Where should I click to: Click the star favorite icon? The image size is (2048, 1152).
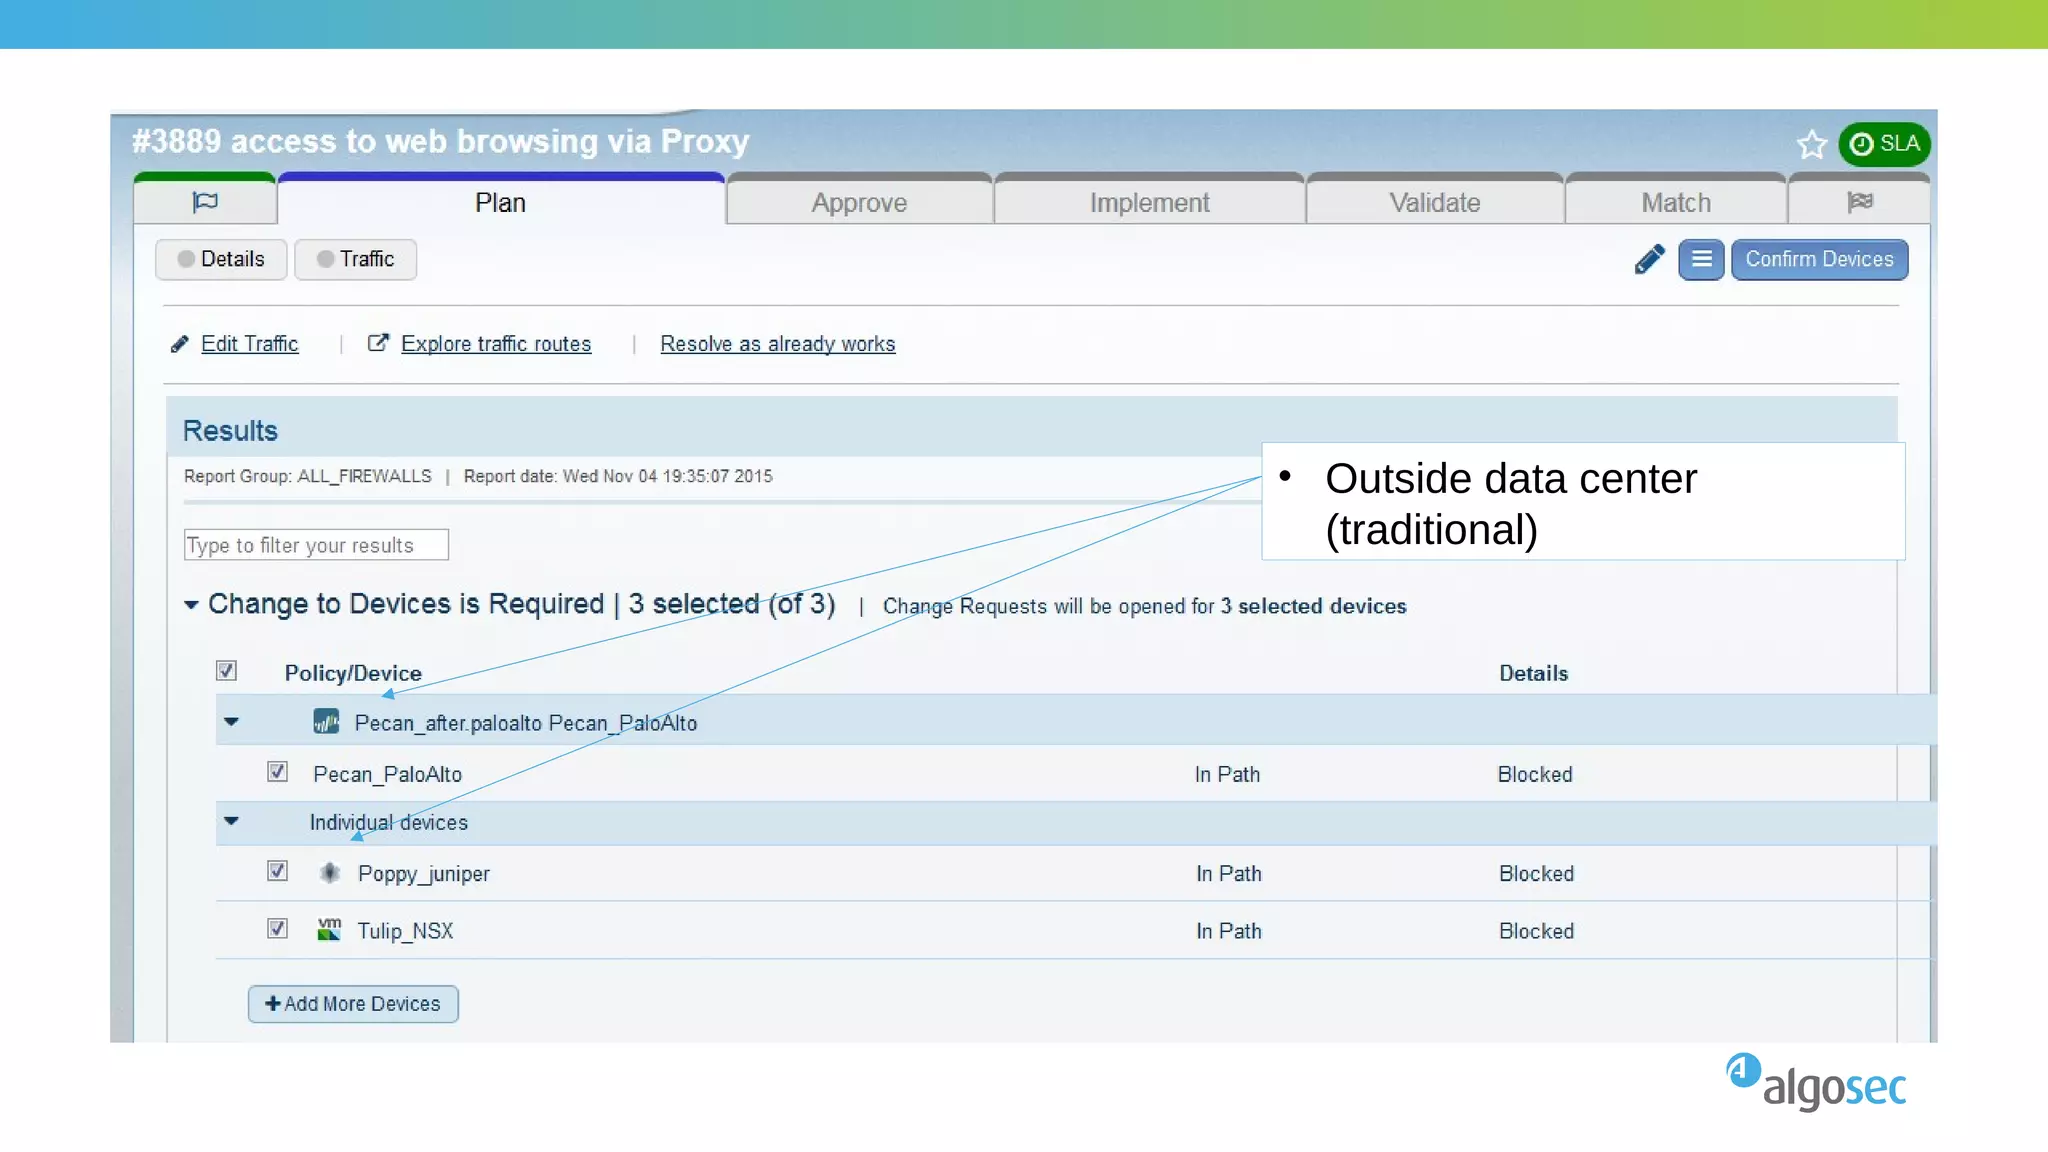(x=1811, y=145)
